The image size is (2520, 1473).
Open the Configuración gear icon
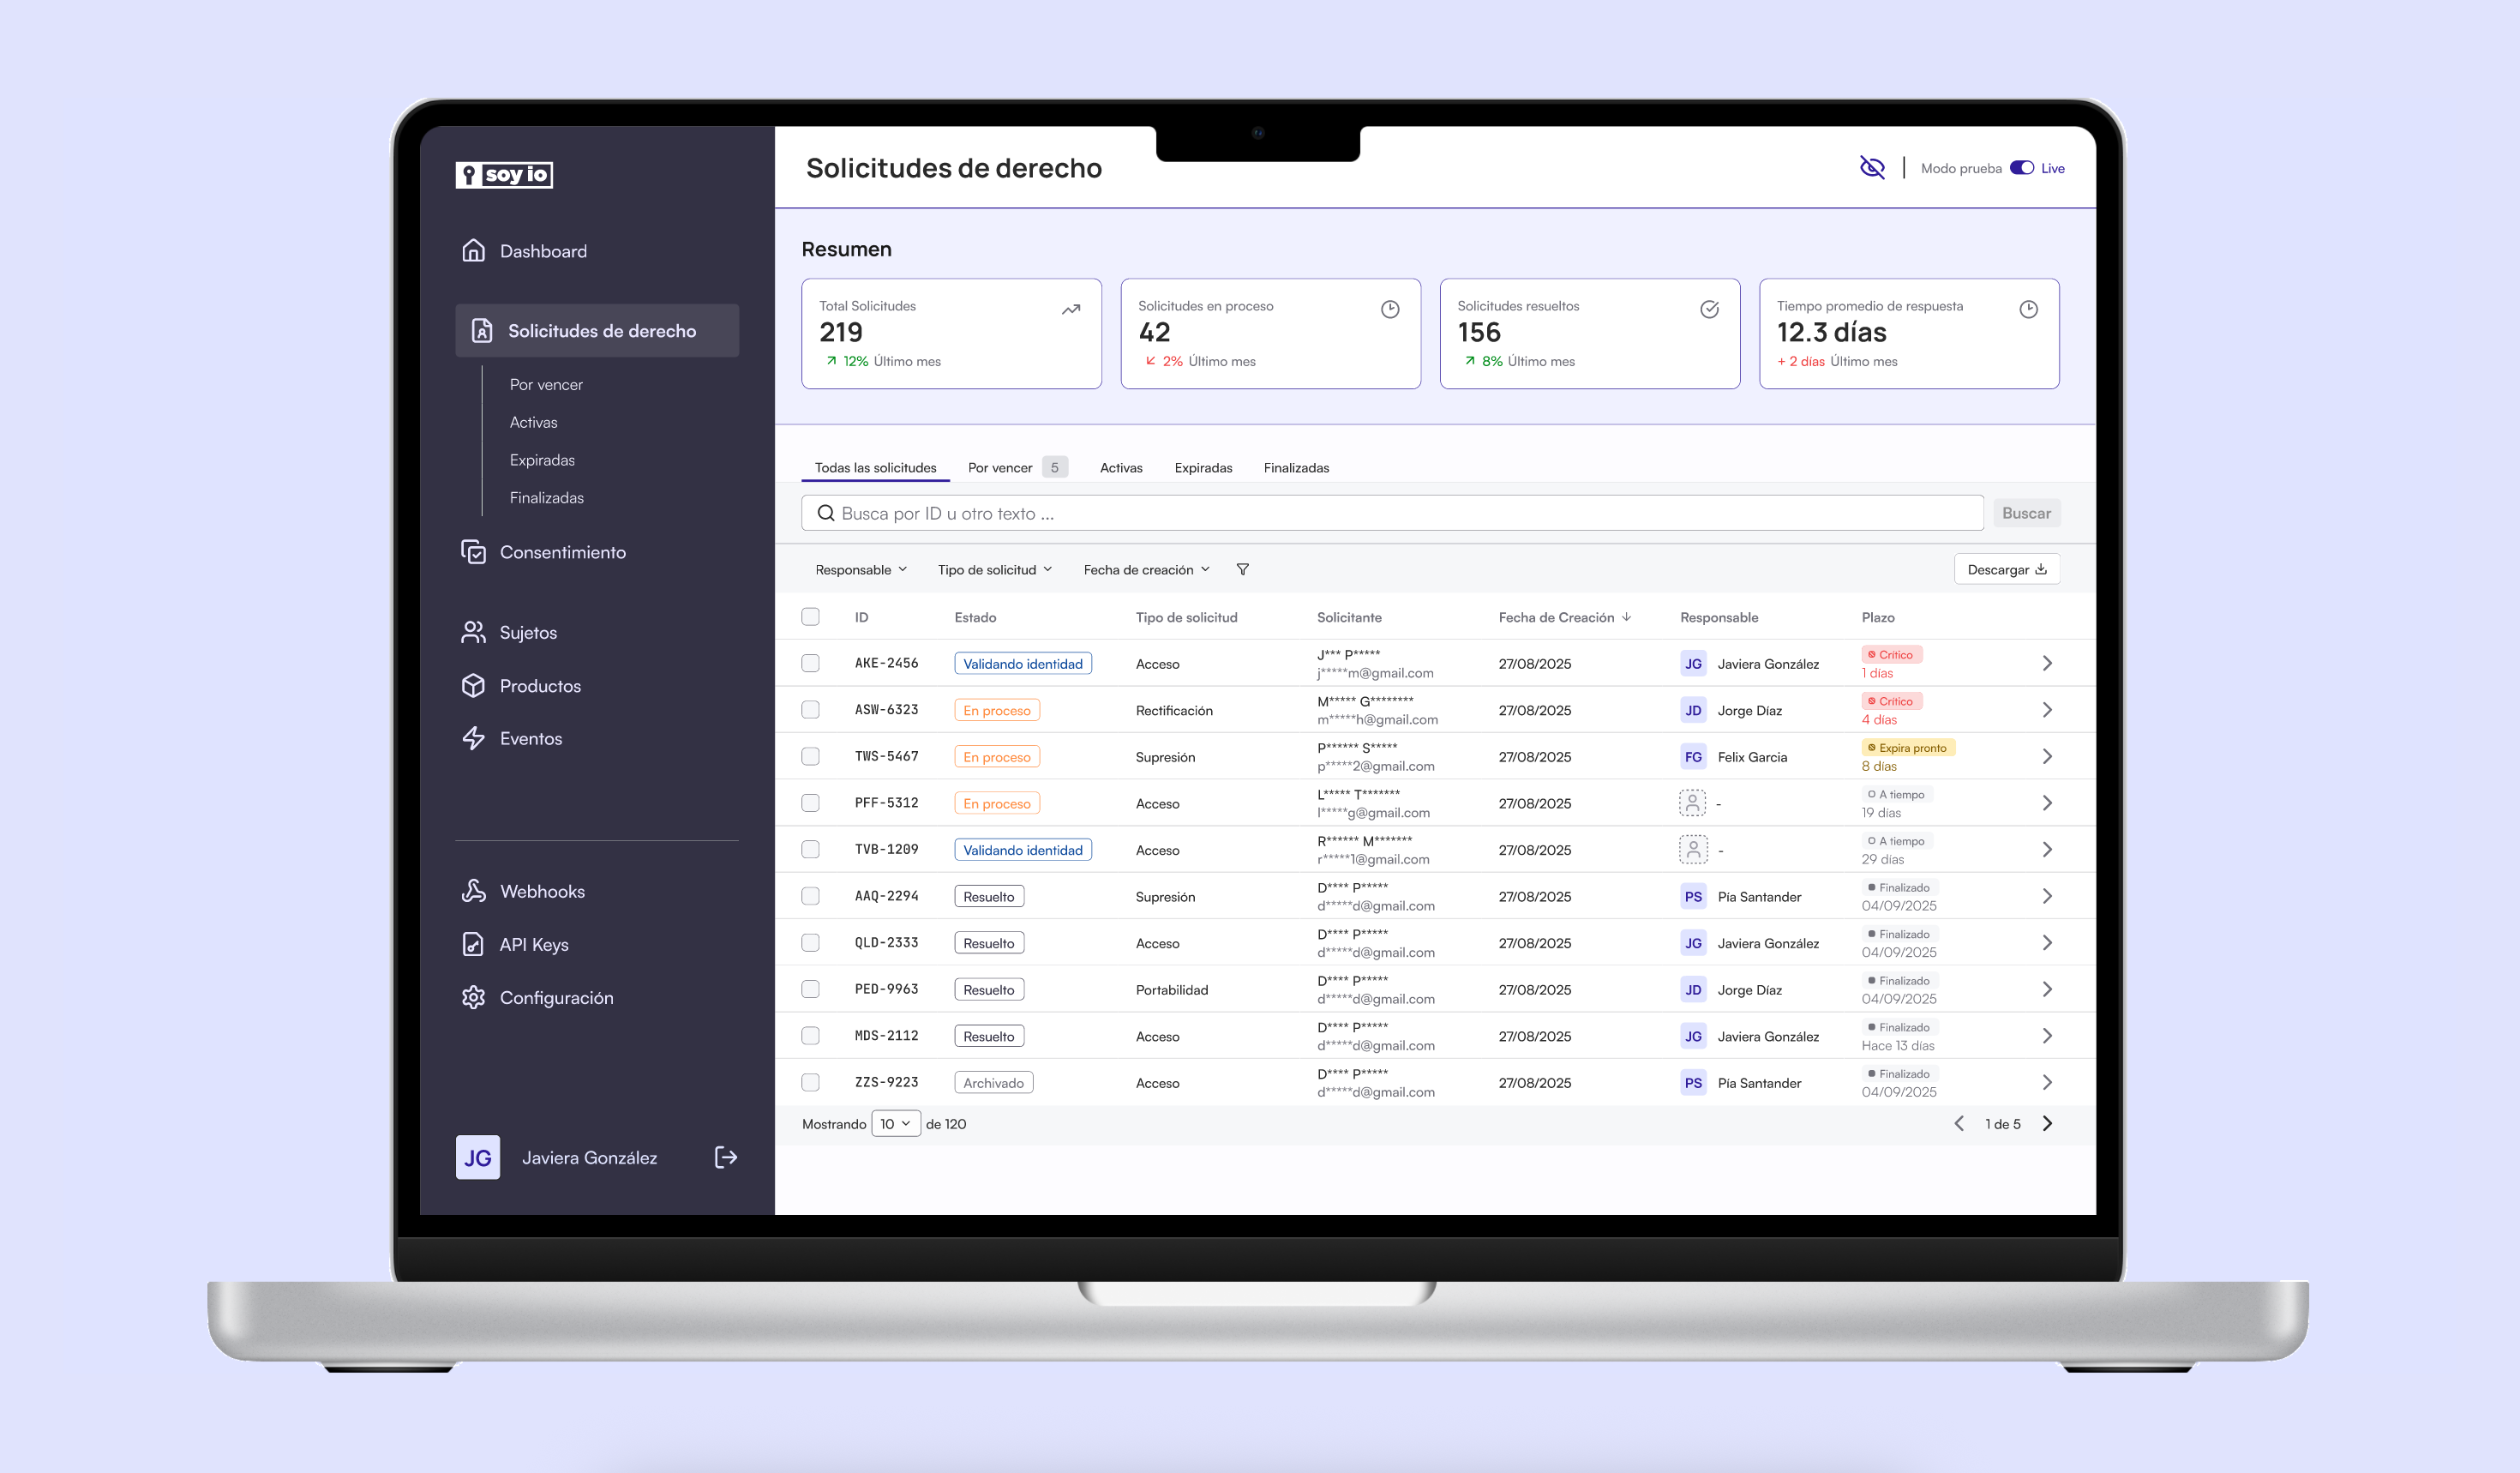click(x=473, y=997)
